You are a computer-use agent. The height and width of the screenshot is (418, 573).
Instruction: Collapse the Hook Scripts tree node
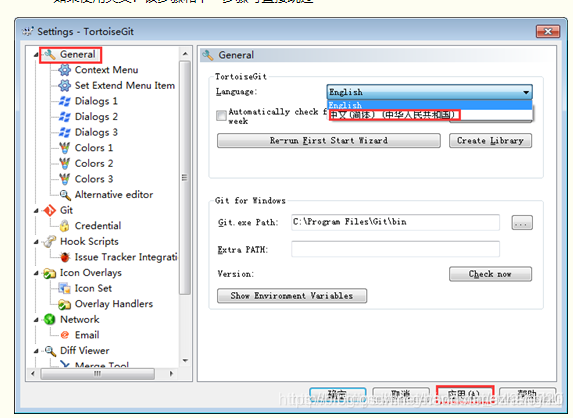(x=36, y=242)
